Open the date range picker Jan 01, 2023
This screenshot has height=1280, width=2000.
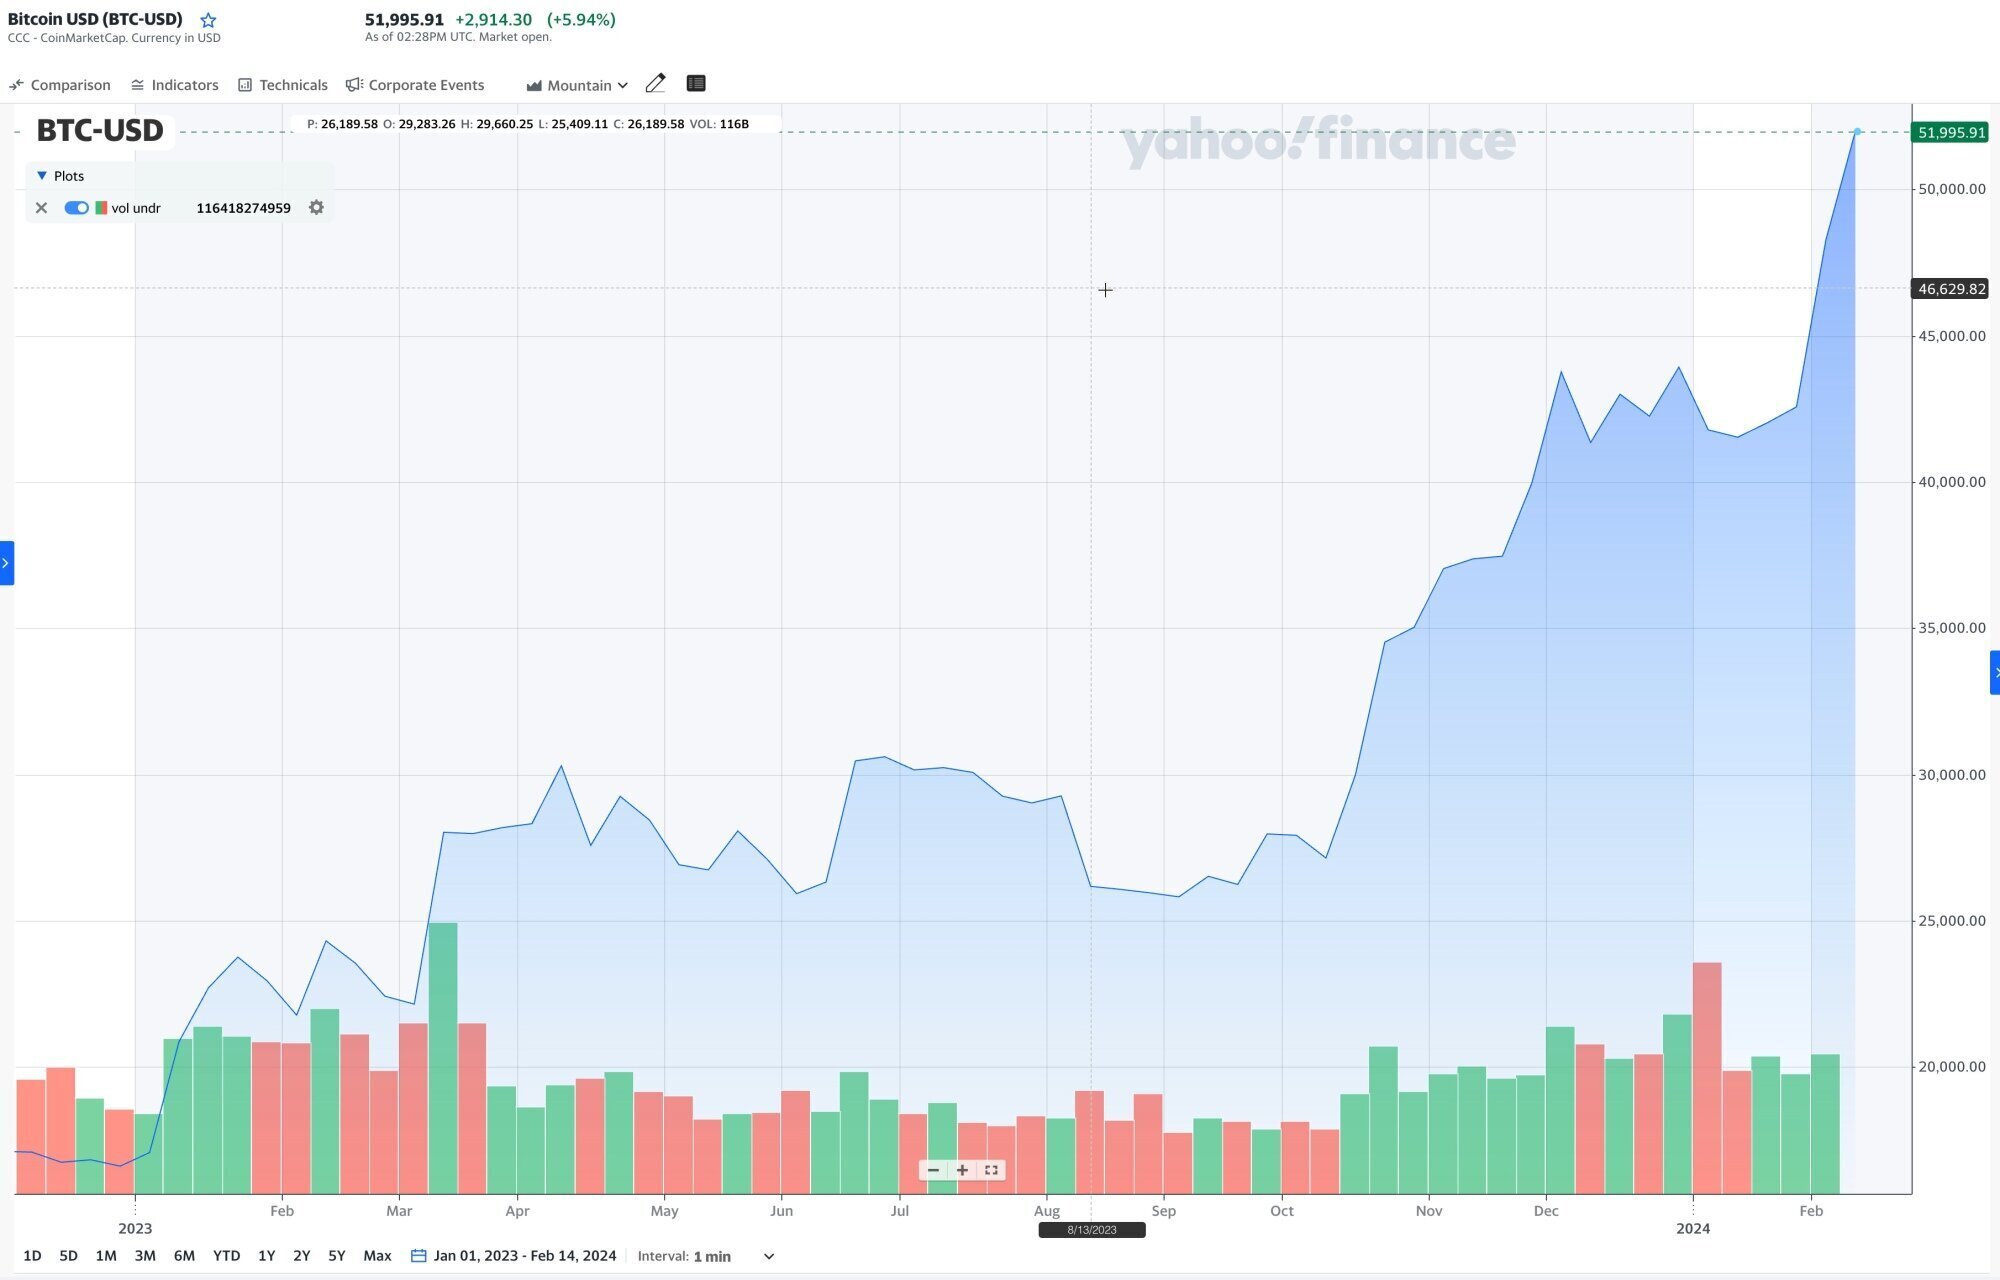pos(514,1256)
